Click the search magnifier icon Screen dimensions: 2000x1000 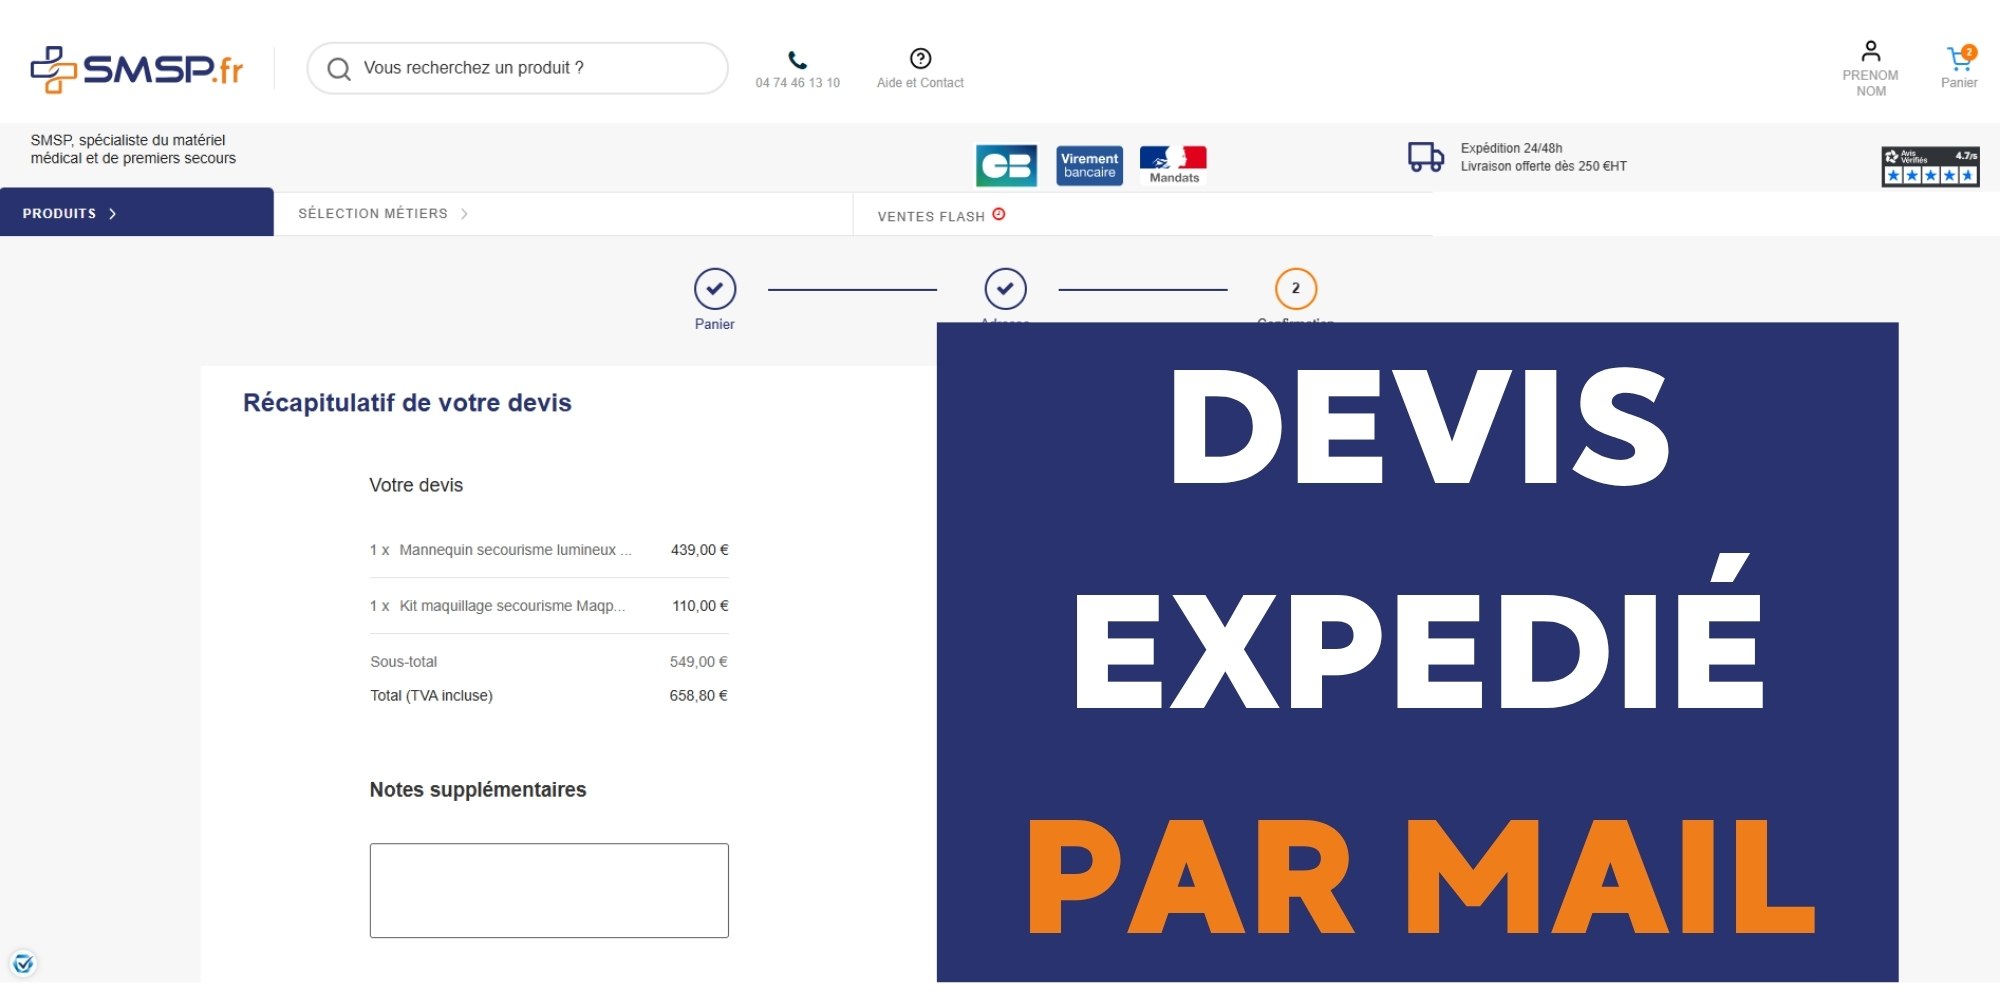tap(339, 69)
